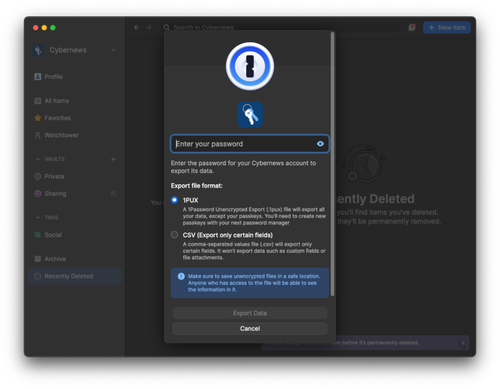
Task: Select Recently Deleted in sidebar
Action: point(75,276)
